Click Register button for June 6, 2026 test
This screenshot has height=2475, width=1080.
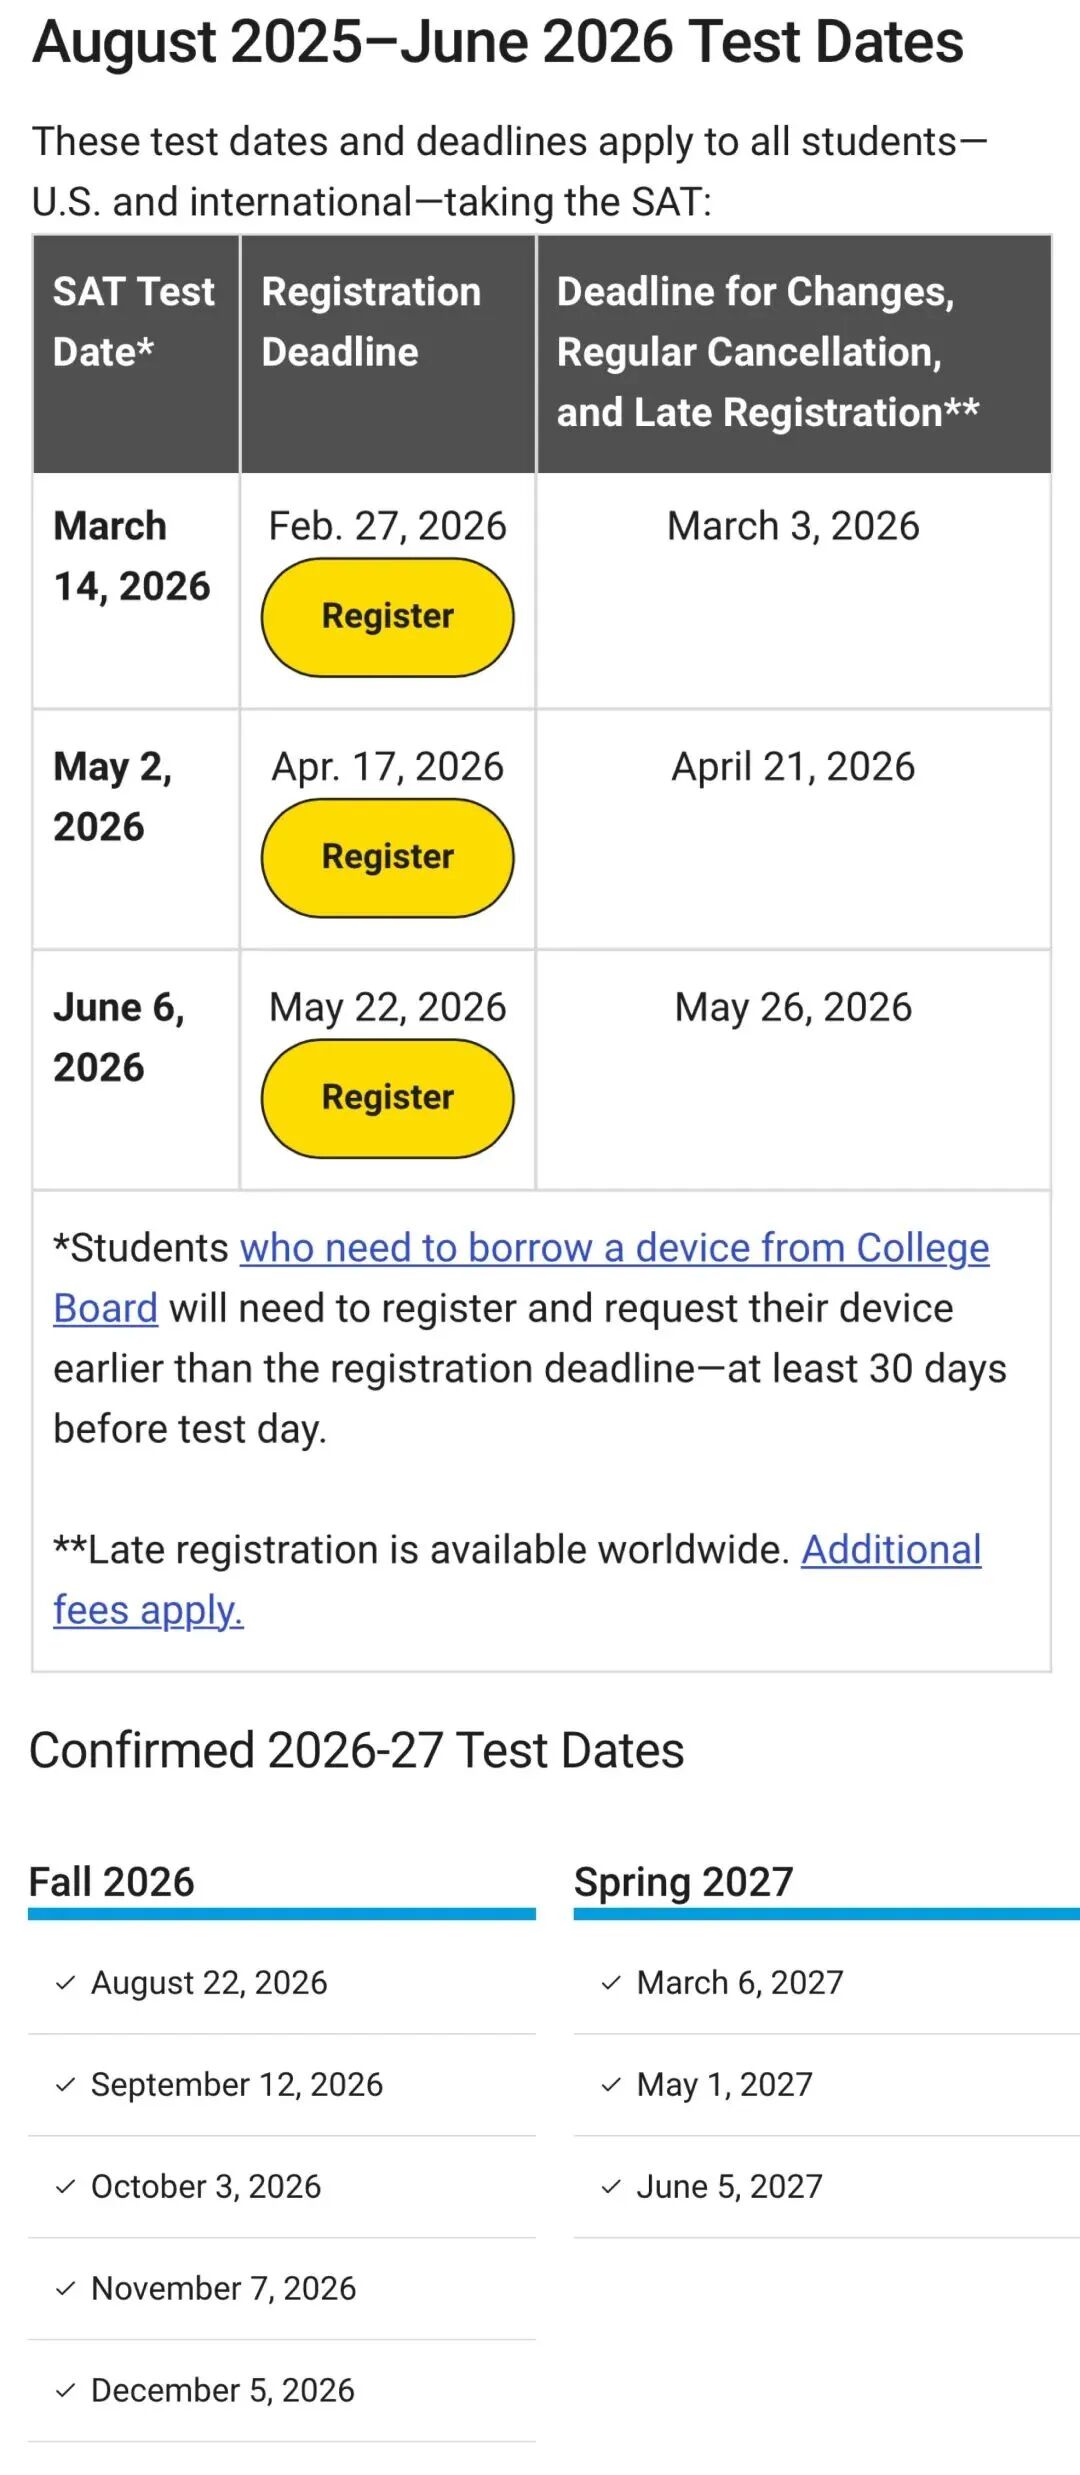pos(388,1098)
